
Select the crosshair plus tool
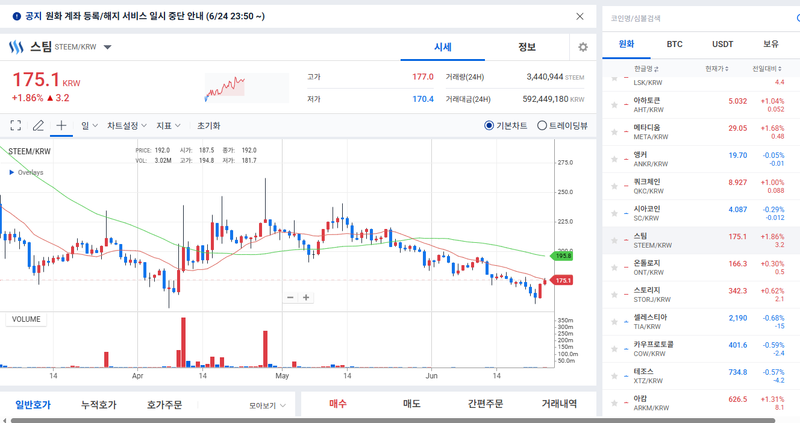(61, 126)
